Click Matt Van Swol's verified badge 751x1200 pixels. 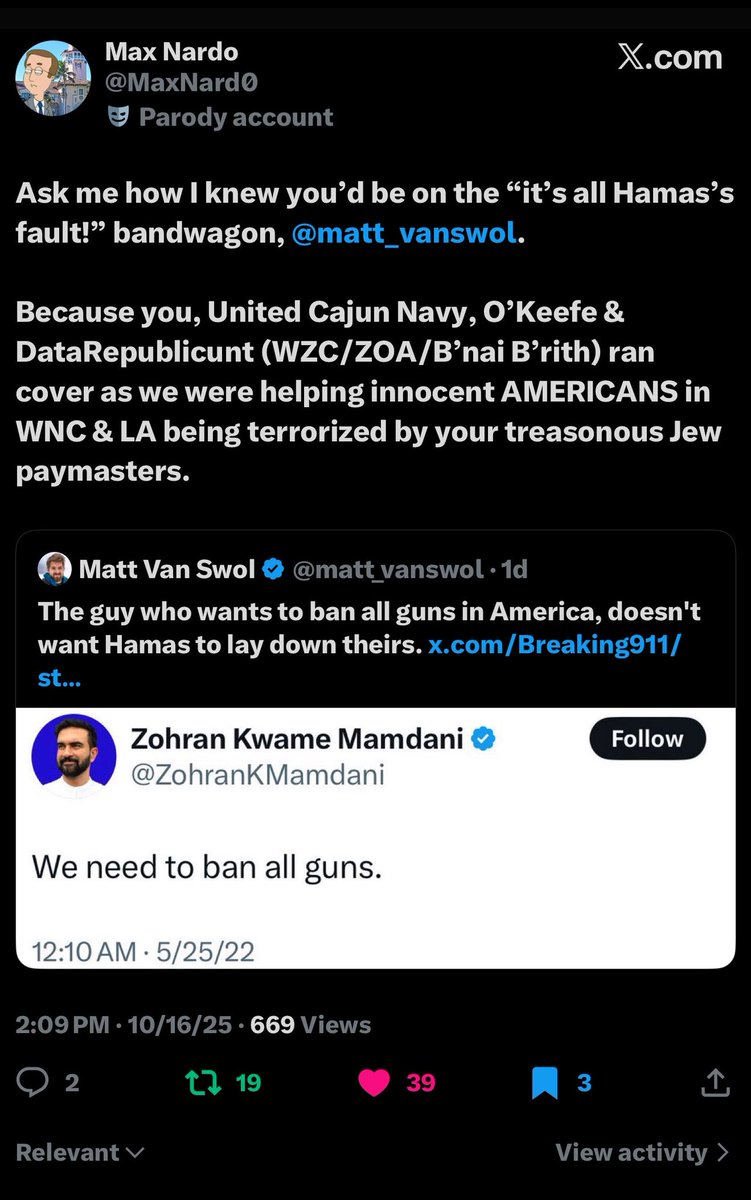click(x=272, y=570)
